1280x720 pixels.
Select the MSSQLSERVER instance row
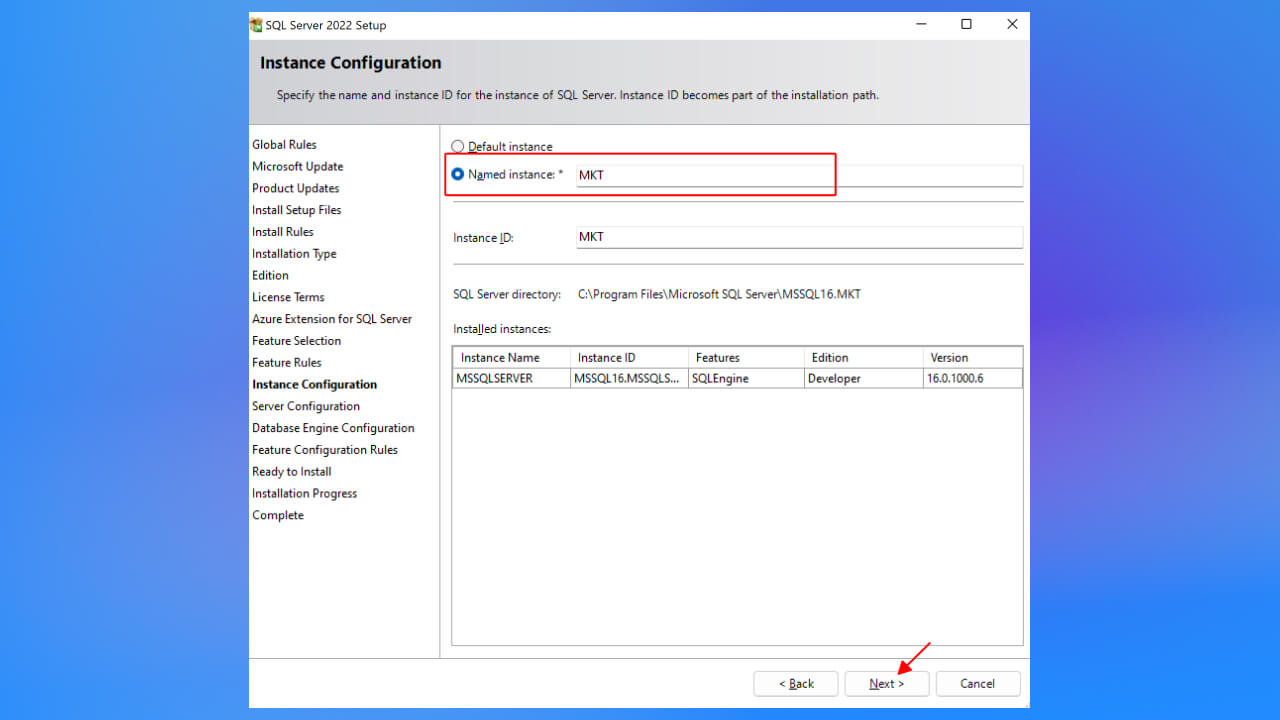point(737,379)
